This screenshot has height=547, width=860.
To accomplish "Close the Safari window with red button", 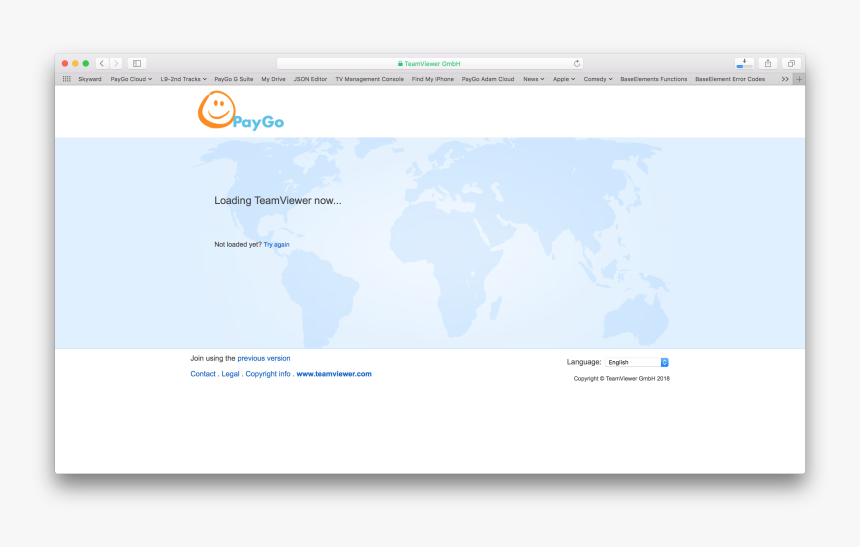I will coord(65,64).
